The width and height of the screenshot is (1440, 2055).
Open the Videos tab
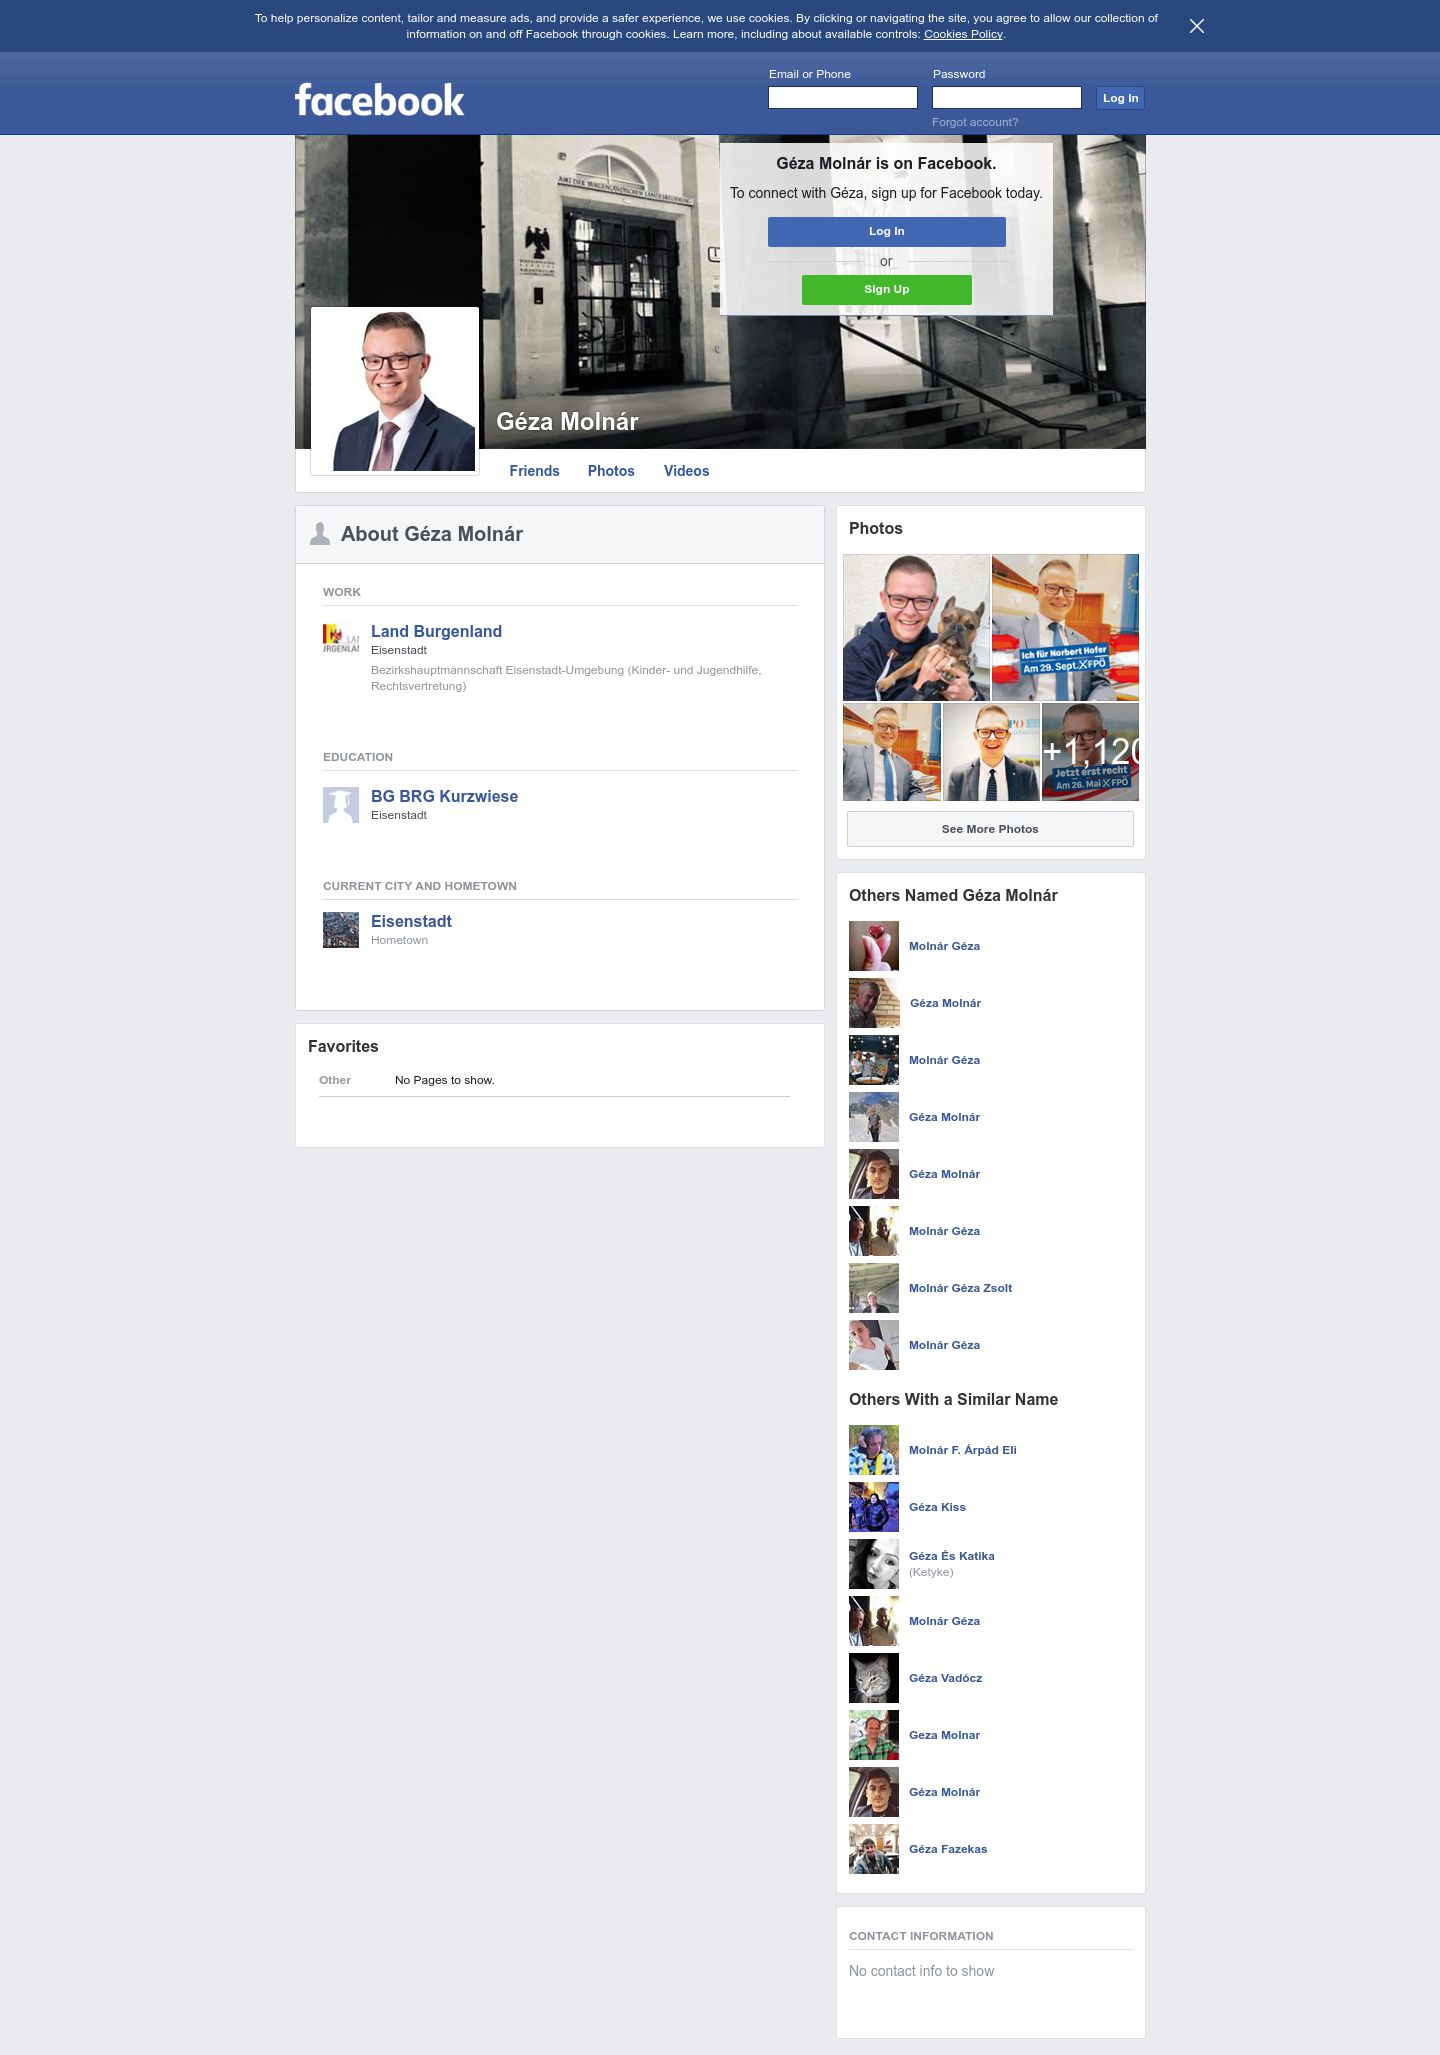pos(686,471)
